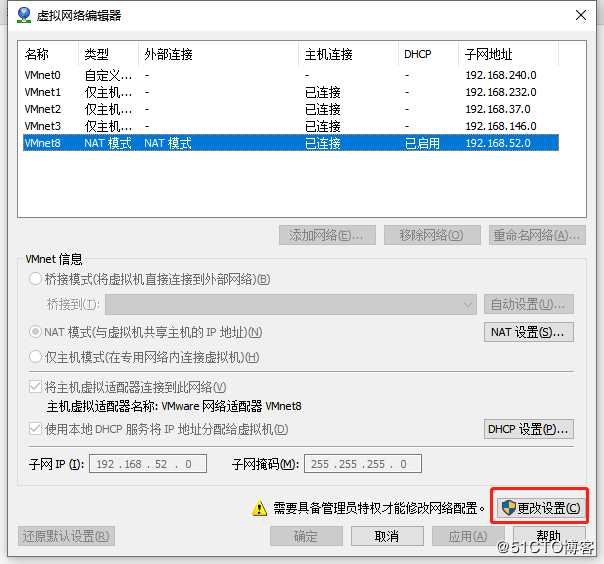Image resolution: width=604 pixels, height=564 pixels.
Task: Click subnet address 192.168.146.0
Action: point(501,126)
